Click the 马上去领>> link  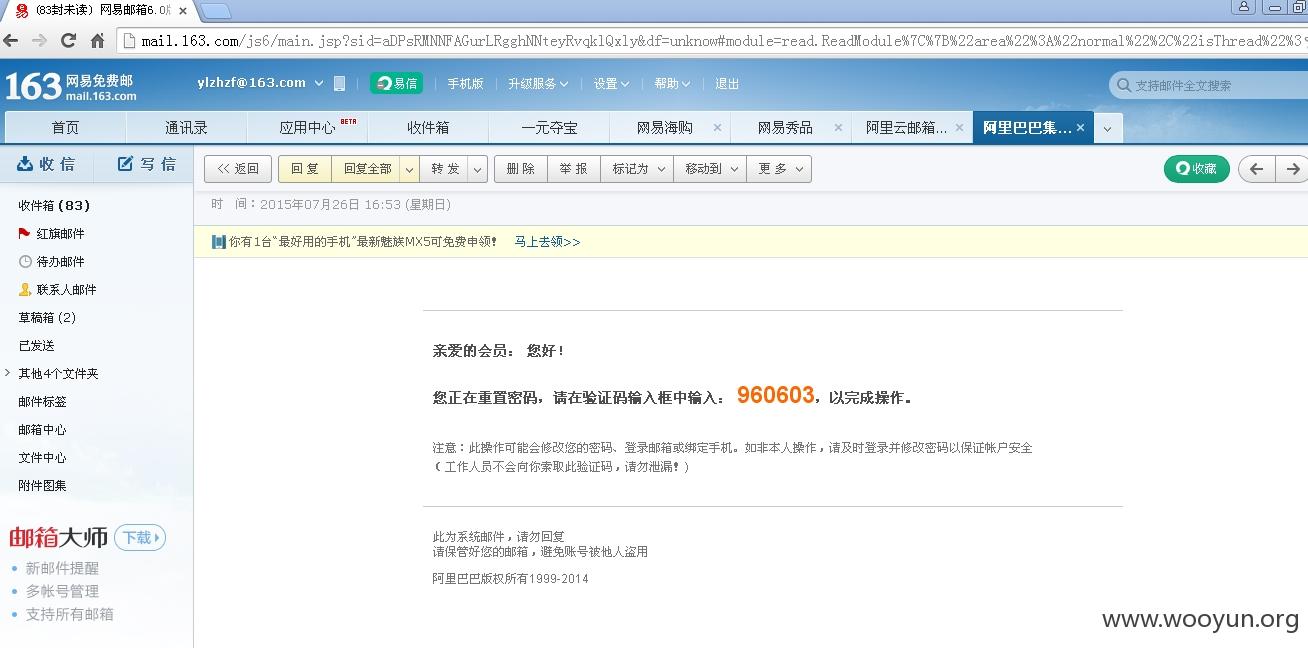(x=547, y=242)
